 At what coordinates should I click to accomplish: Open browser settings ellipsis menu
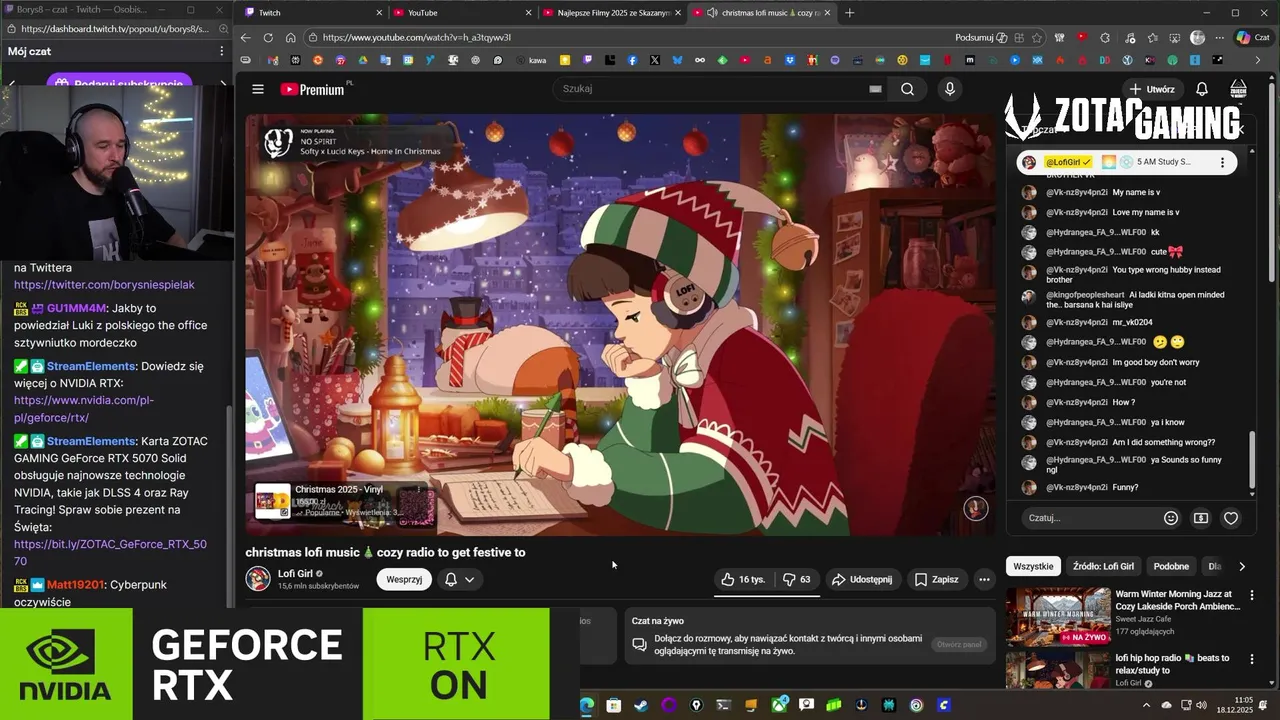coord(1219,38)
